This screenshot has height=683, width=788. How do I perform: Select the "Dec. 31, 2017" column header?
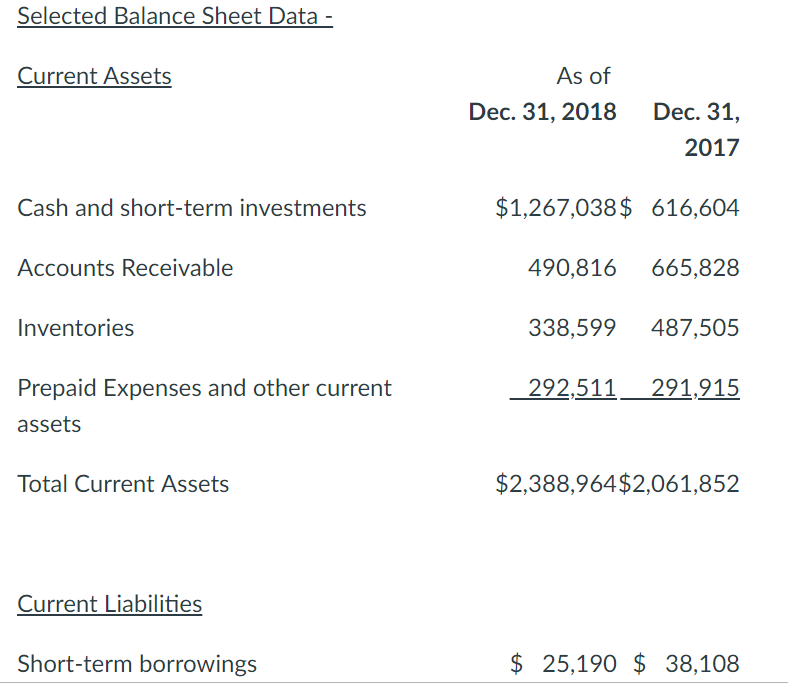(697, 129)
